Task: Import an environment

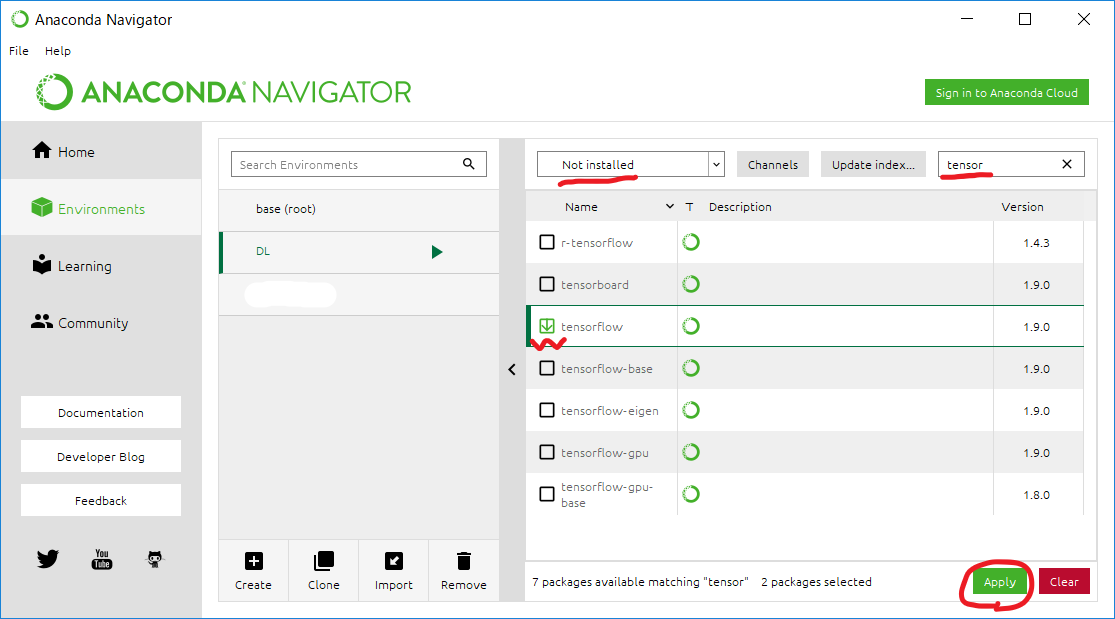Action: coord(393,570)
